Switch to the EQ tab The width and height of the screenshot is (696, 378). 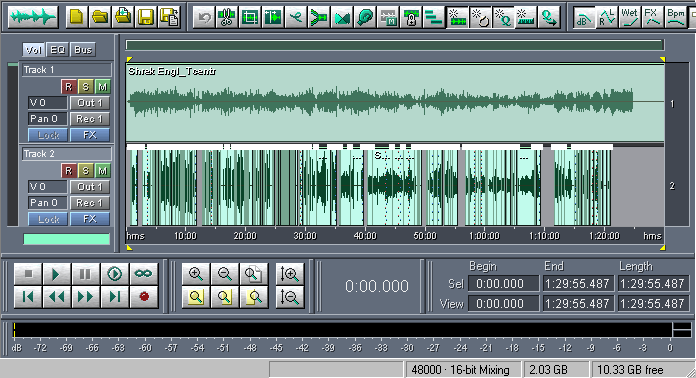58,50
